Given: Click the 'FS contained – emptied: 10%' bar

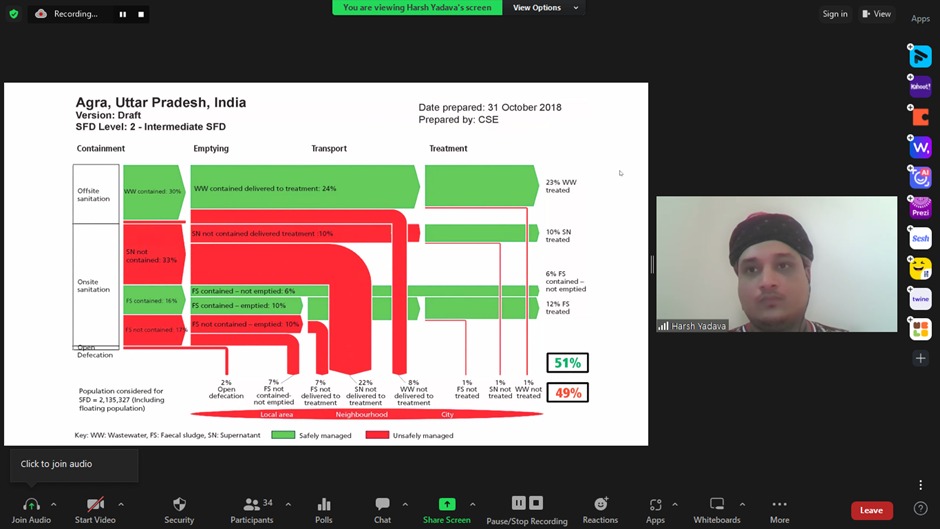Looking at the screenshot, I should (246, 305).
